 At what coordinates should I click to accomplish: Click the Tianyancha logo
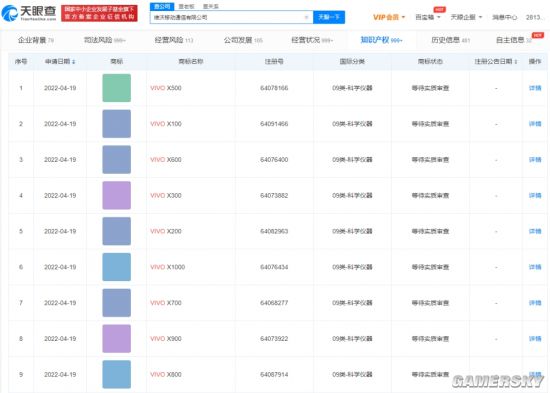pyautogui.click(x=29, y=13)
